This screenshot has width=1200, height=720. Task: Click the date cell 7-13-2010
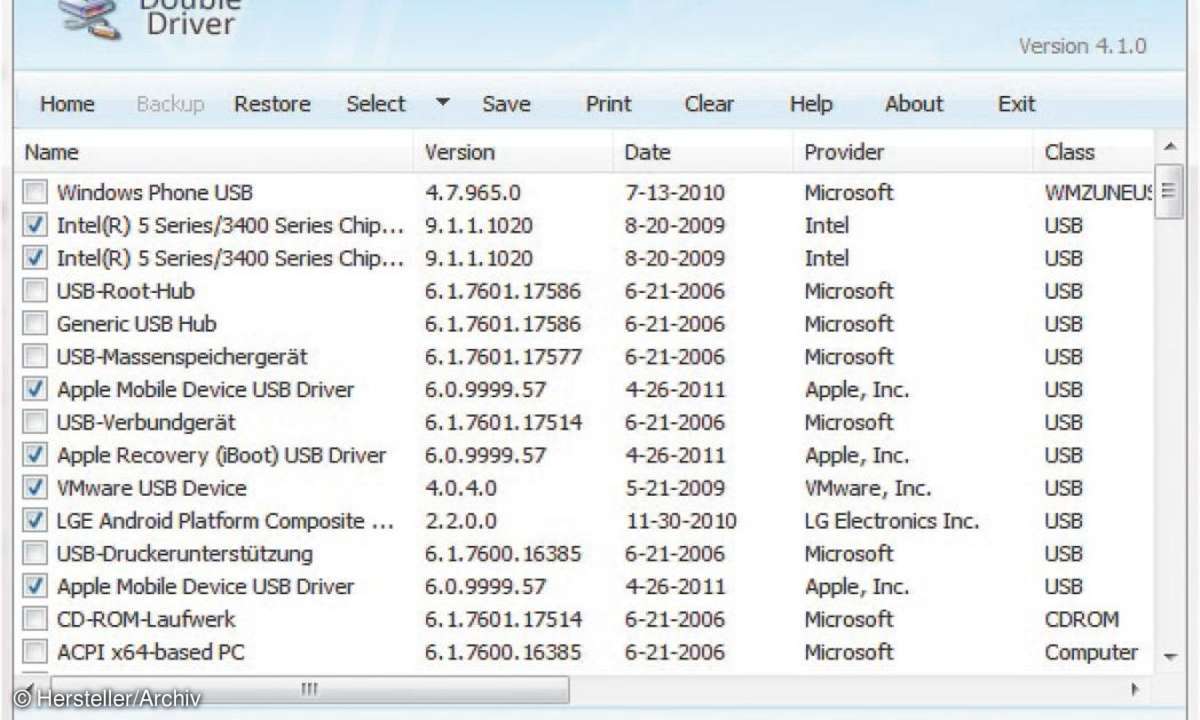[x=675, y=192]
